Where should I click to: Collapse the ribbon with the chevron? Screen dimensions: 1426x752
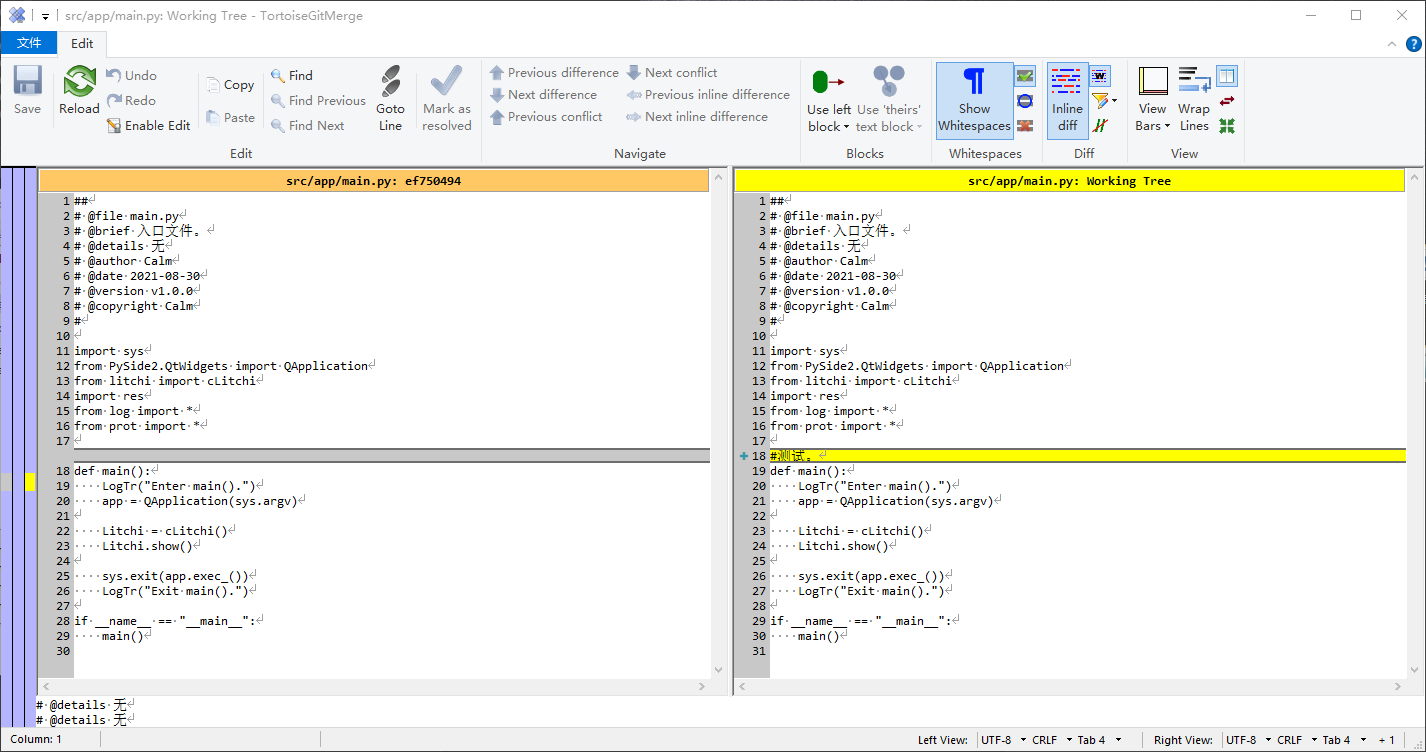tap(1391, 43)
